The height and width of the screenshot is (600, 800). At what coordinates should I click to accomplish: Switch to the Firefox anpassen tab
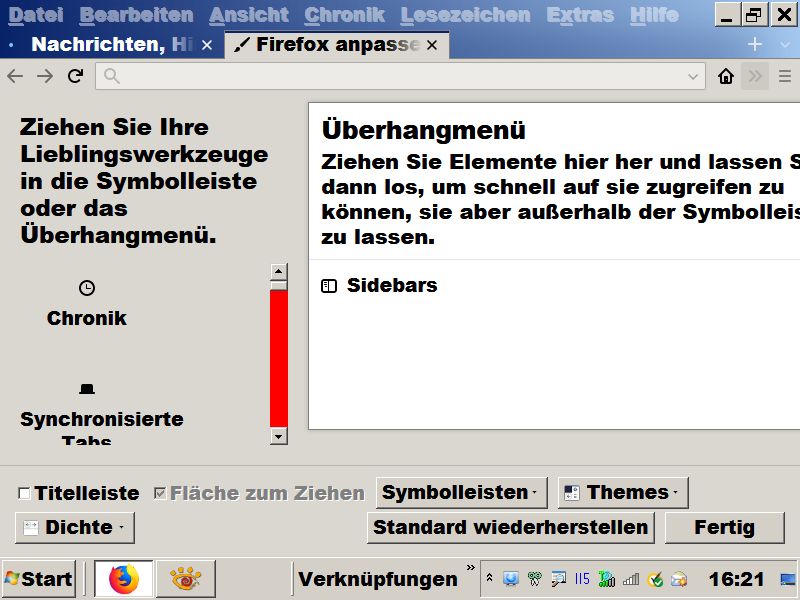tap(337, 45)
